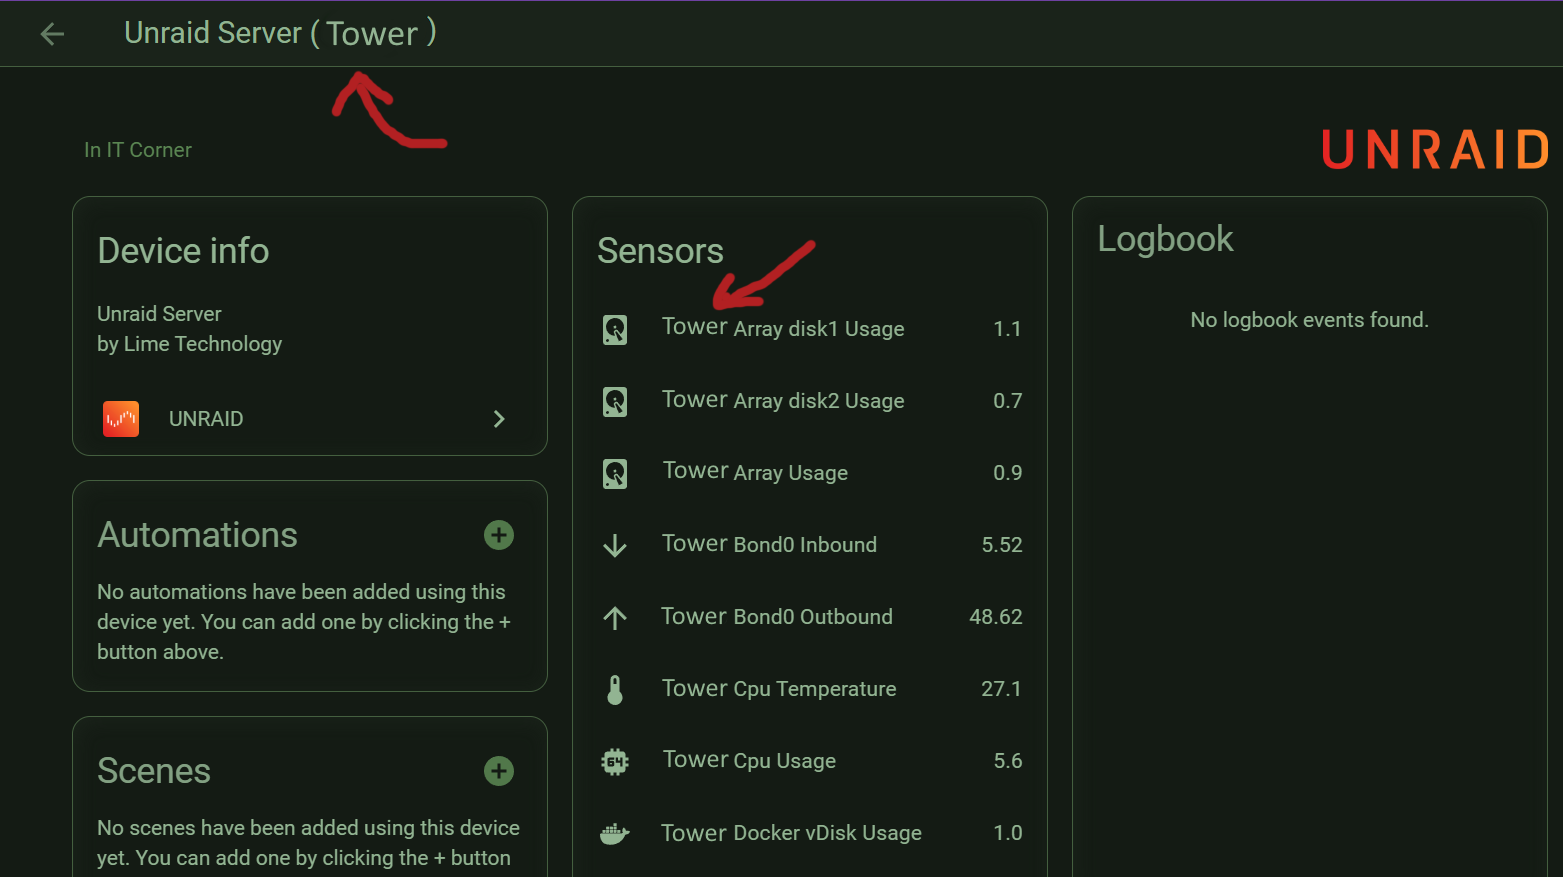
Task: Expand the UNRAID integration chevron
Action: point(499,419)
